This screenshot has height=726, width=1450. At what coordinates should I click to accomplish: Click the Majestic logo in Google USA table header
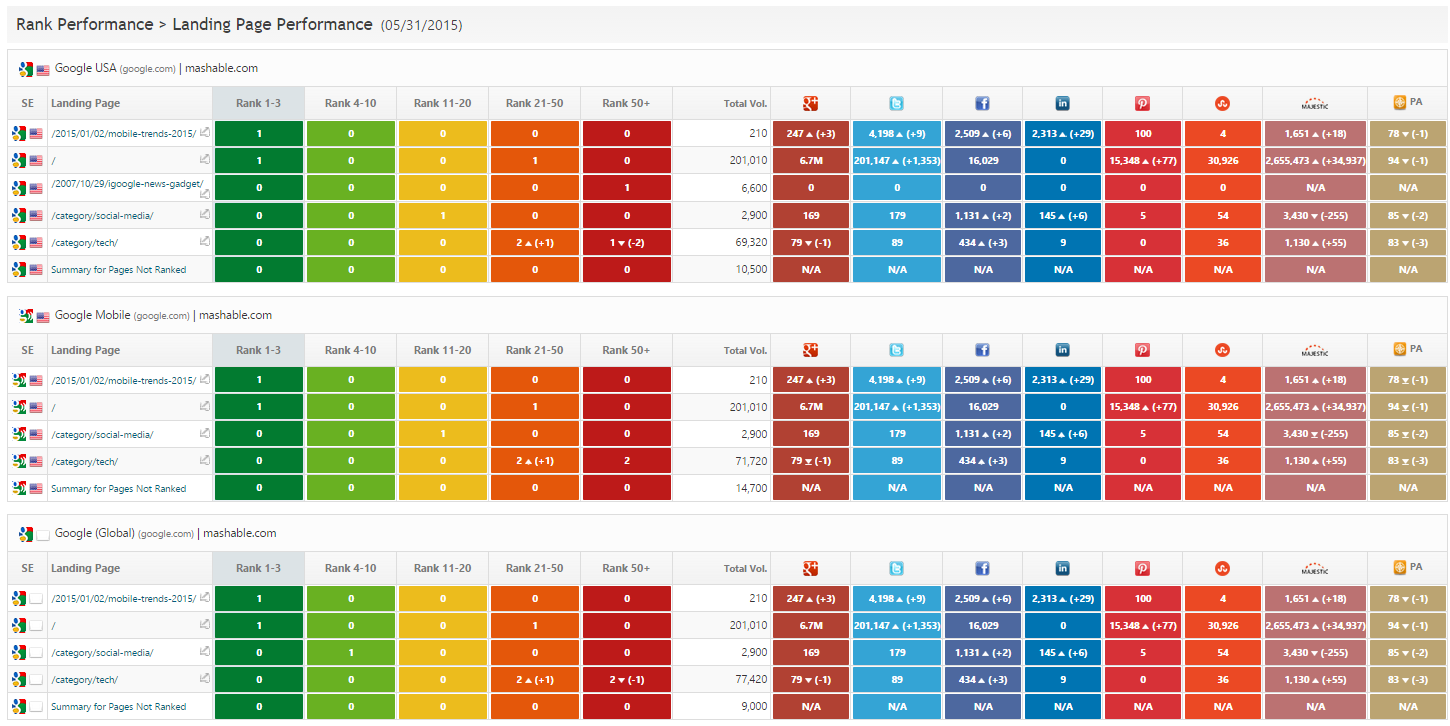[x=1315, y=103]
